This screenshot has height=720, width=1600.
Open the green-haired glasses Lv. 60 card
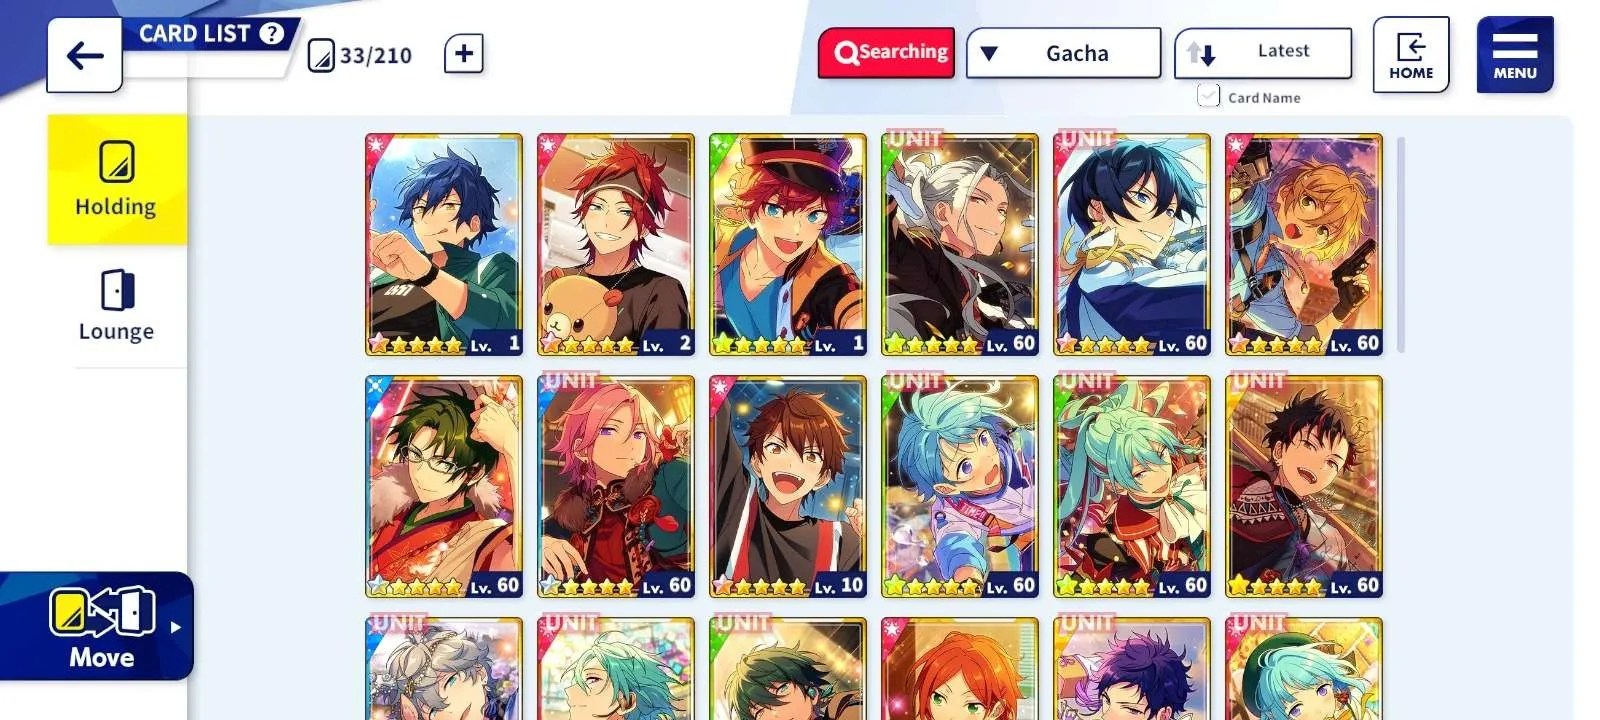coord(444,487)
